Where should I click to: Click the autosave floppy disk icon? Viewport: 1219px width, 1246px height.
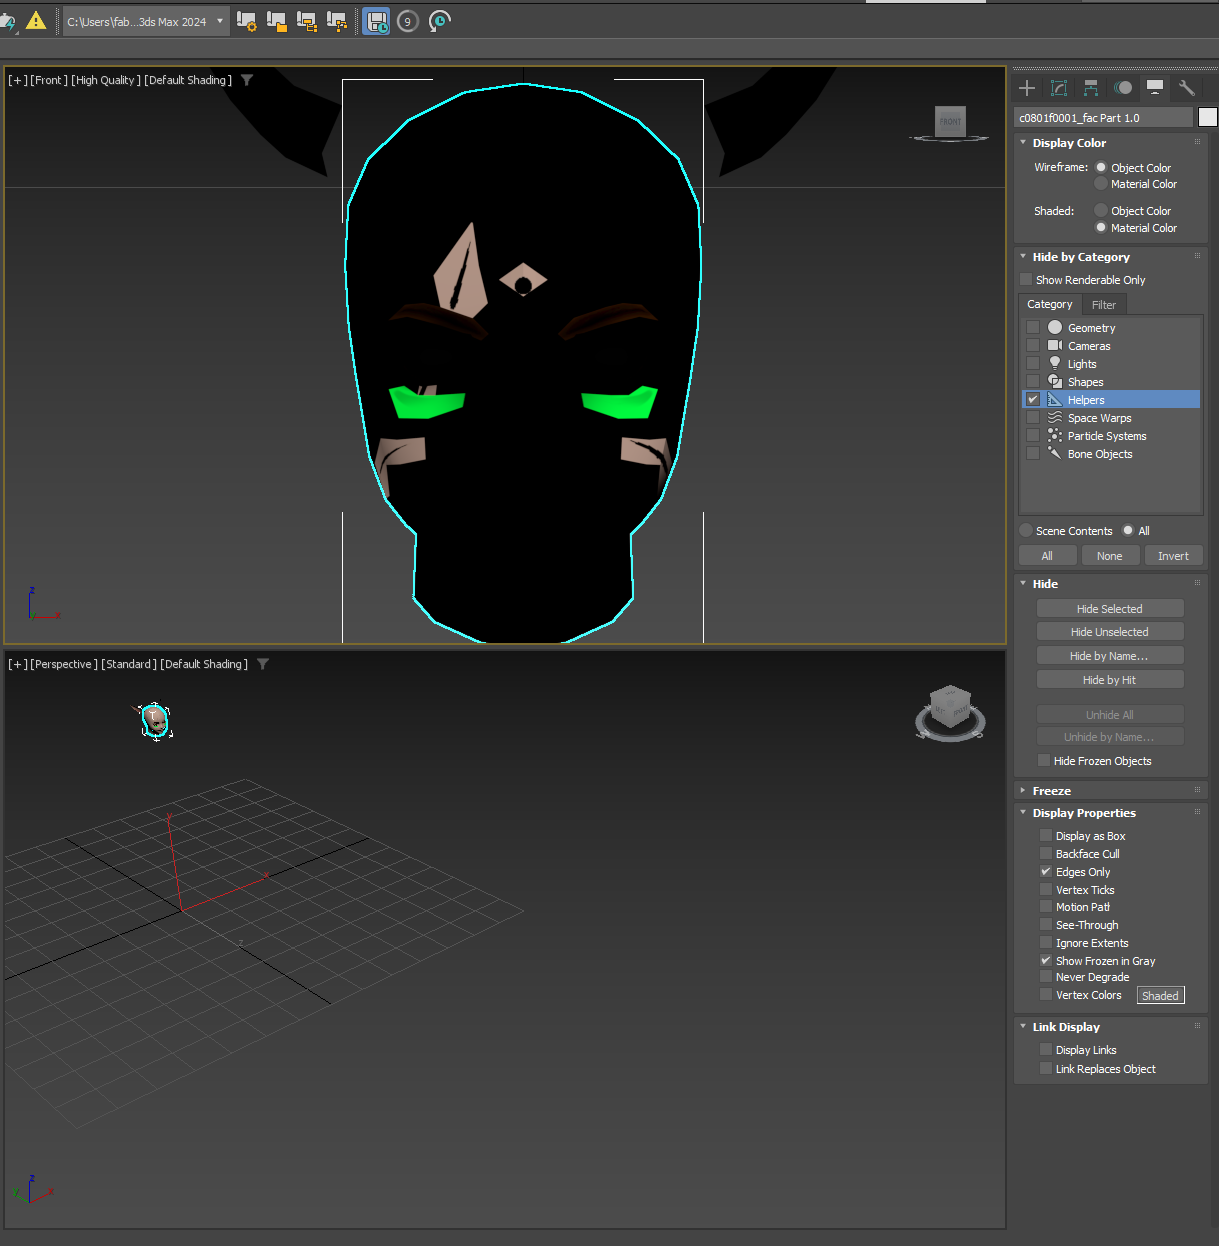[x=377, y=21]
